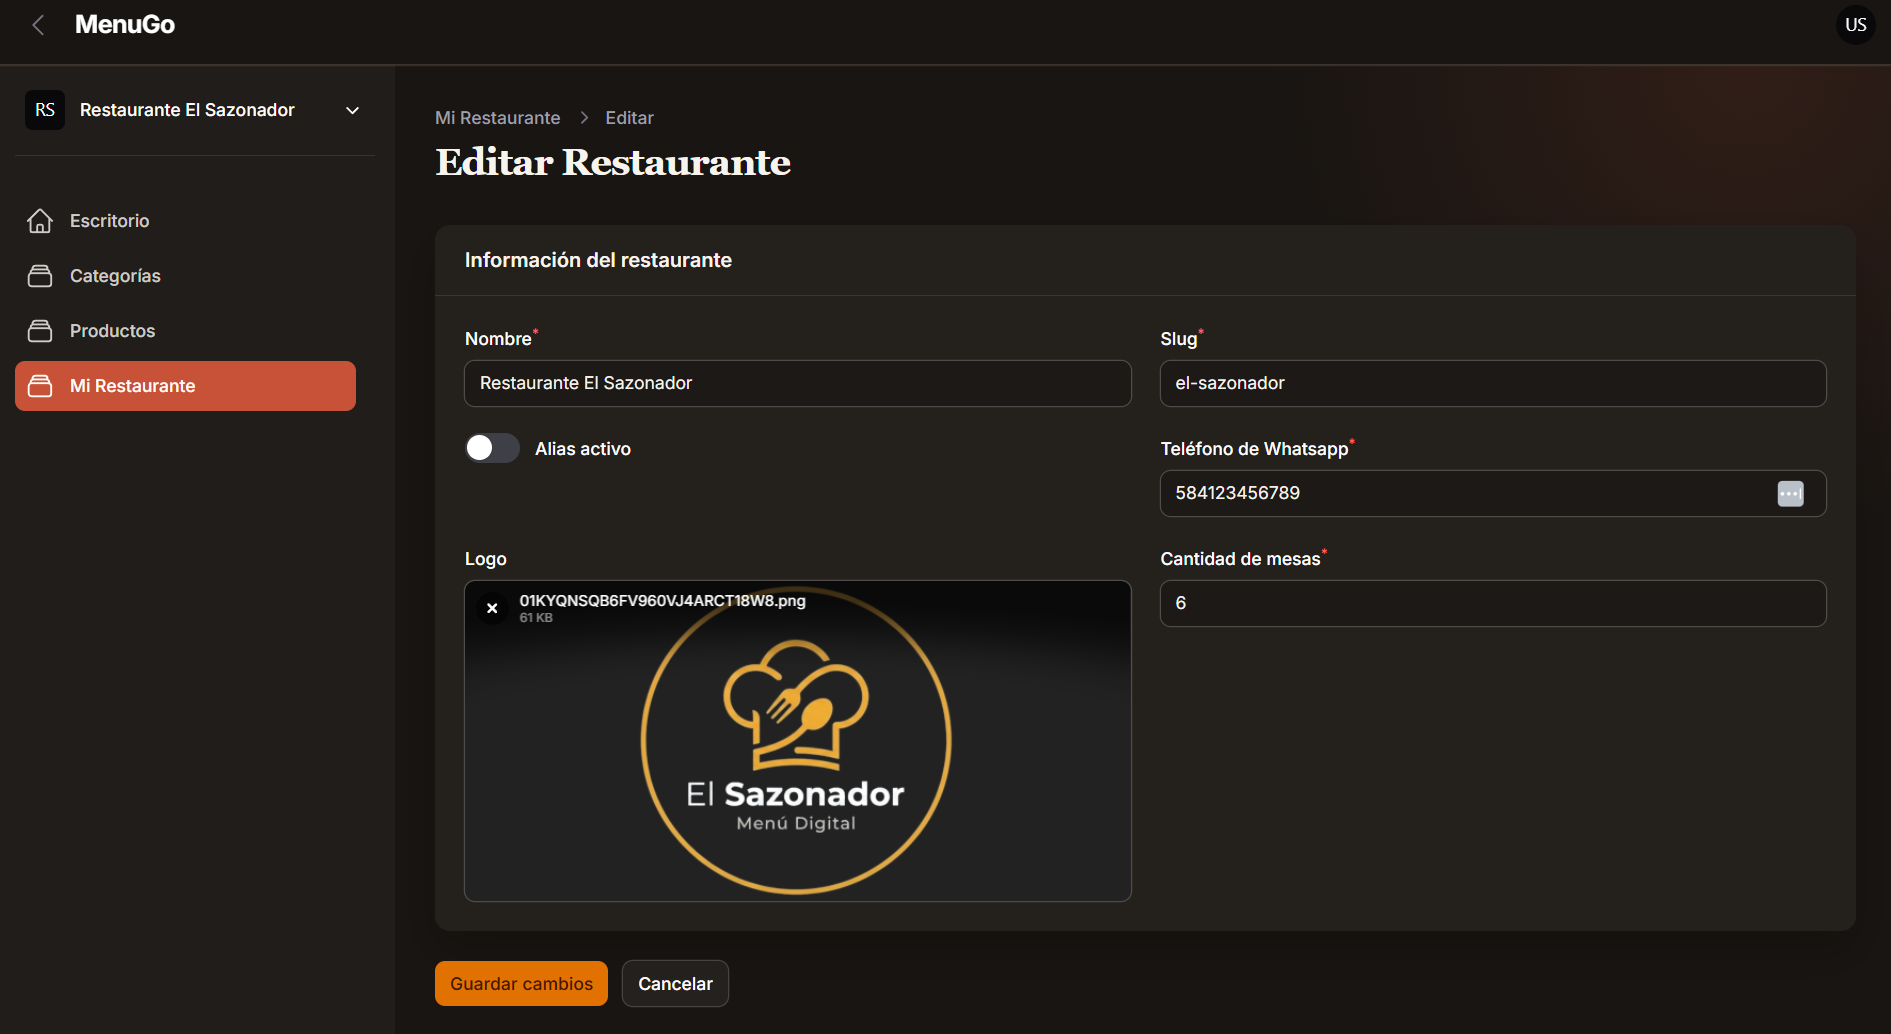This screenshot has width=1891, height=1034.
Task: Expand the Restaurante El Sazonador switcher chevron
Action: tap(352, 110)
